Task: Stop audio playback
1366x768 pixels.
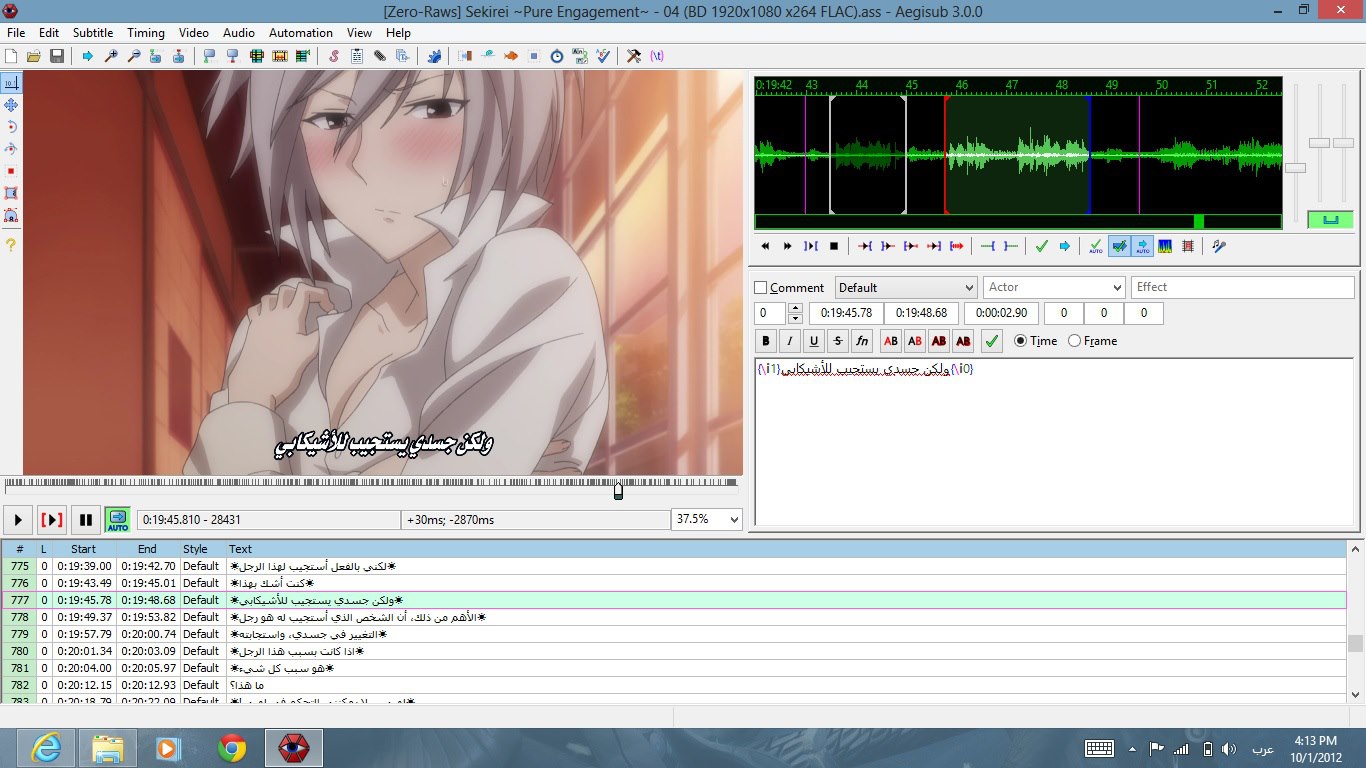Action: [834, 246]
